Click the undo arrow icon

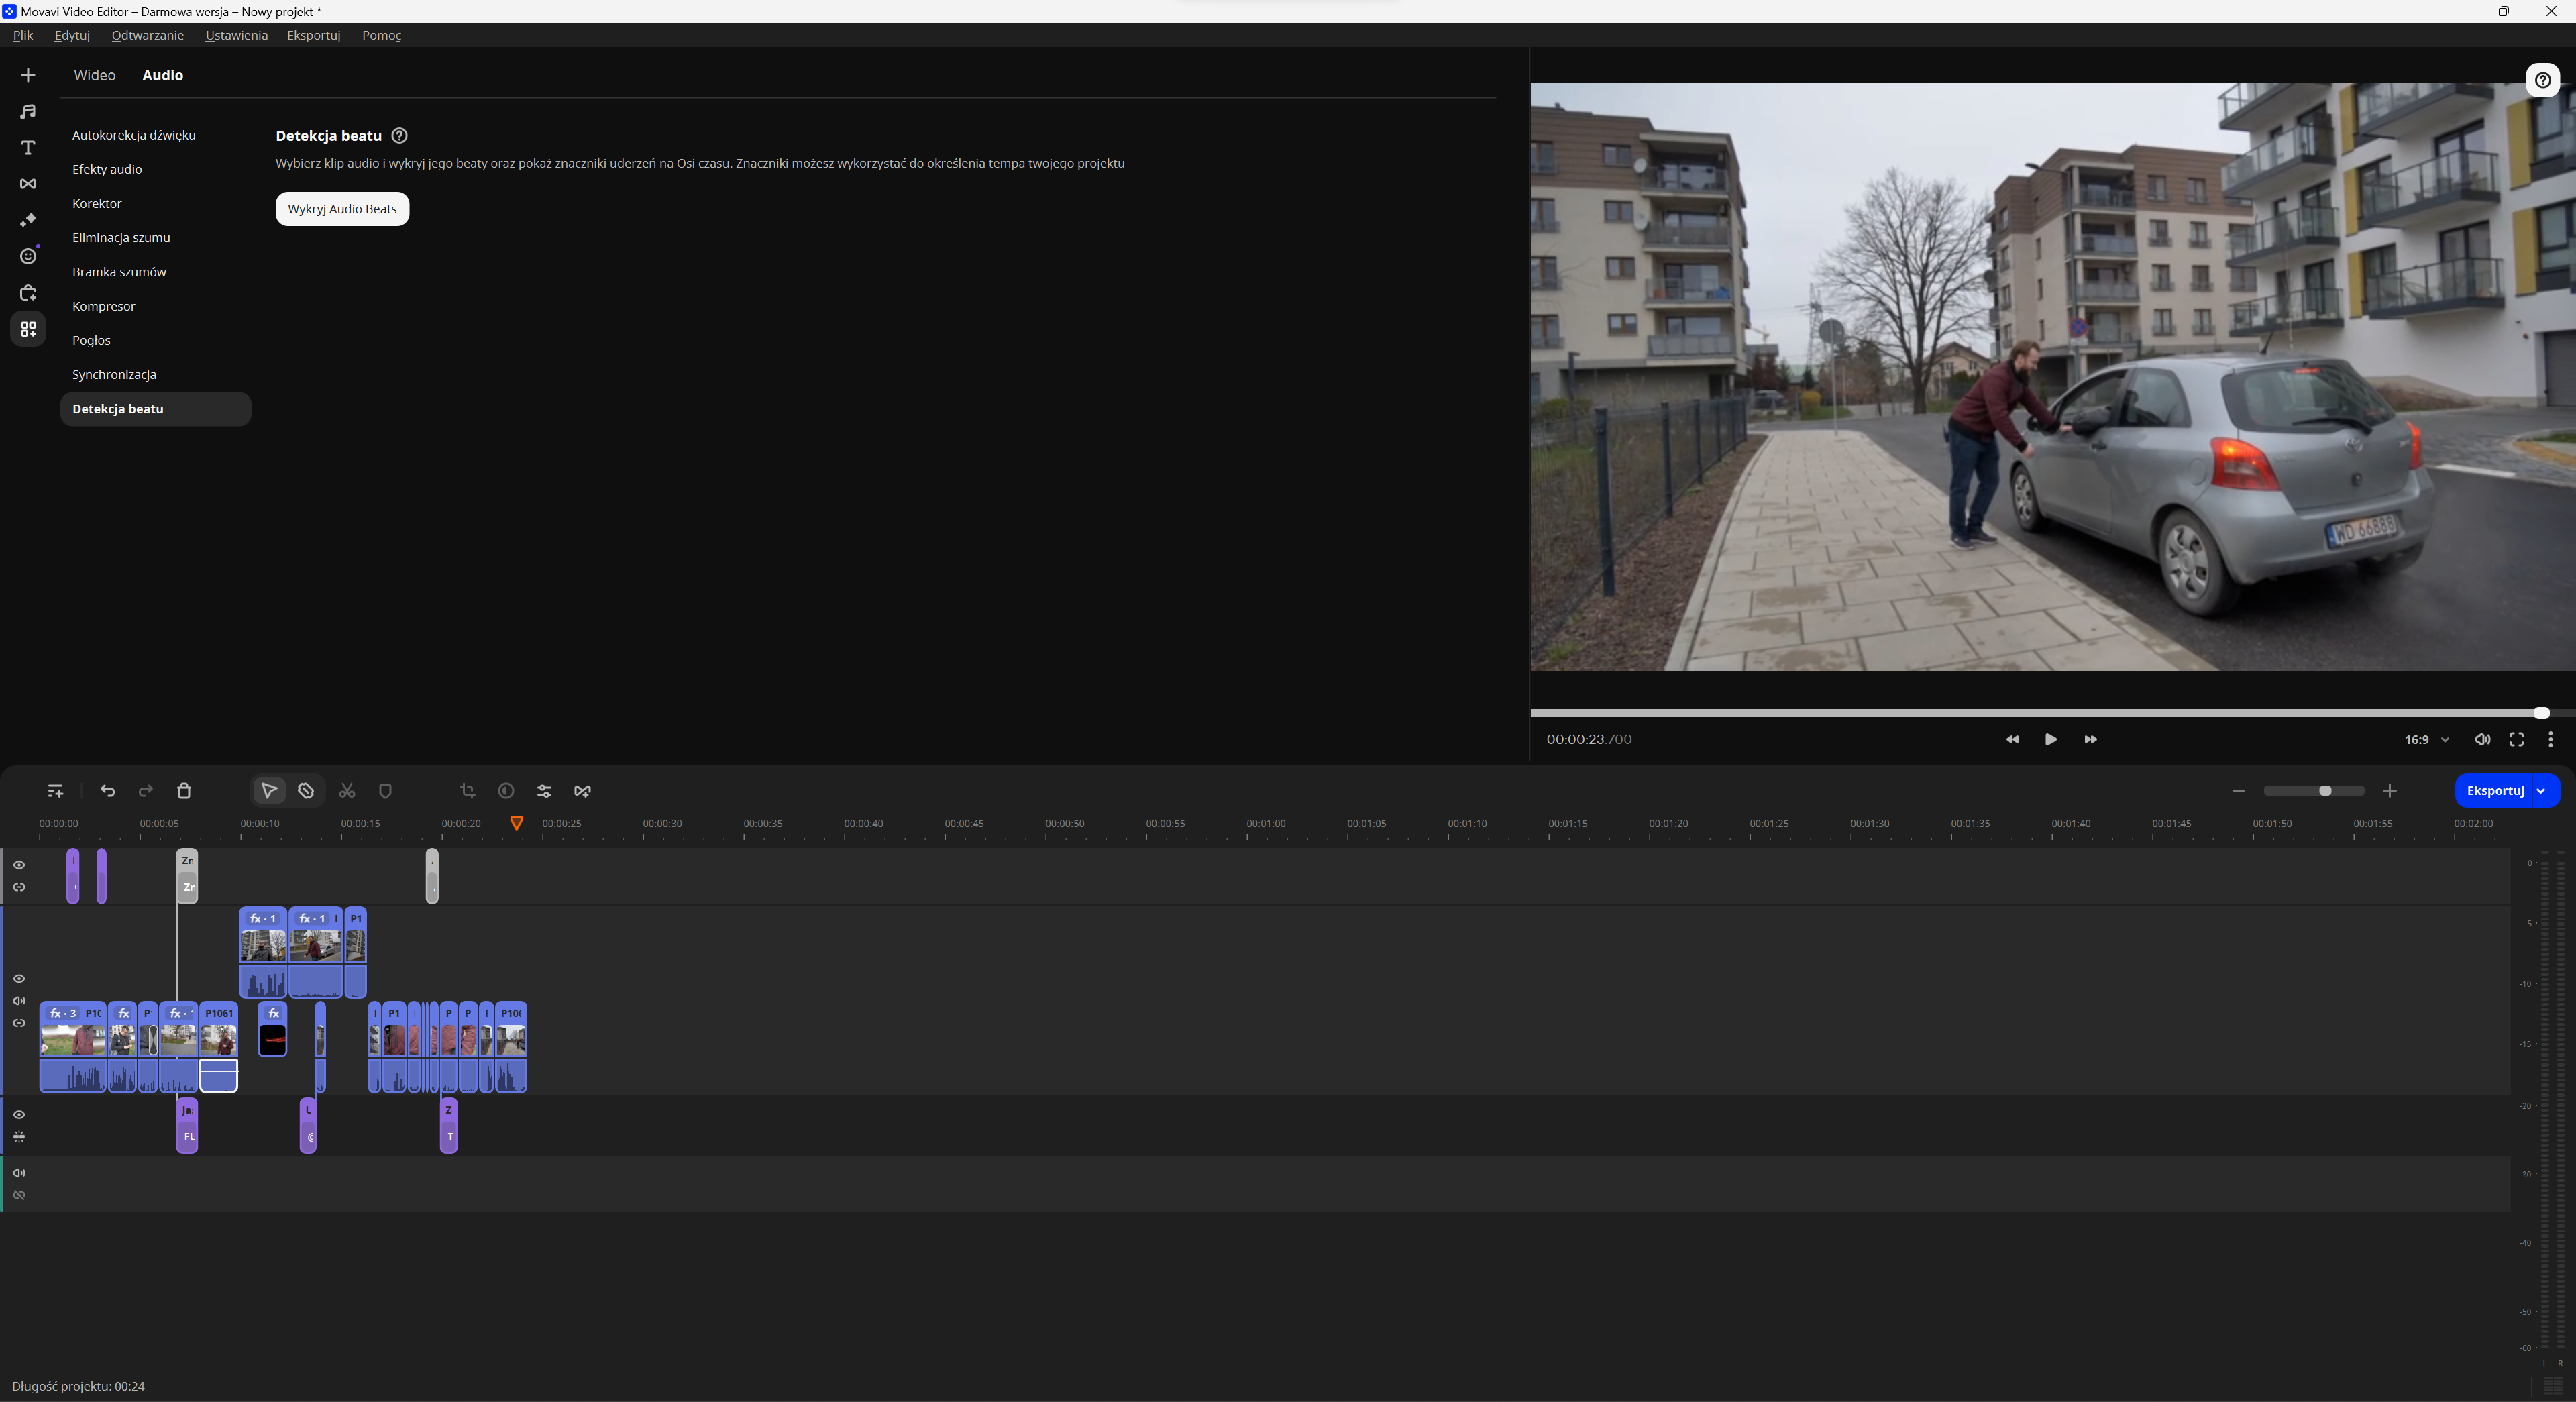pos(108,791)
